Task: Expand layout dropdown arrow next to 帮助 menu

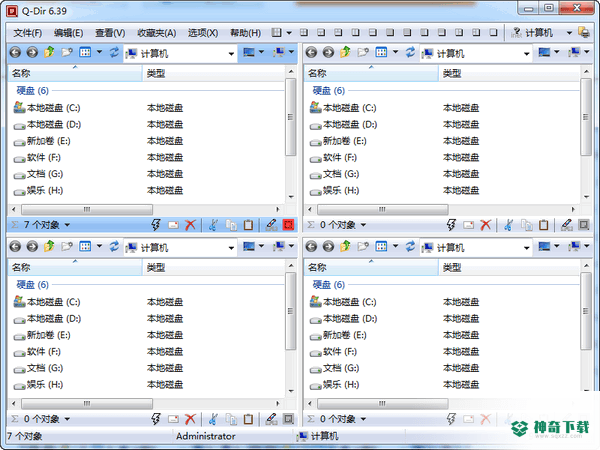Action: tap(289, 33)
